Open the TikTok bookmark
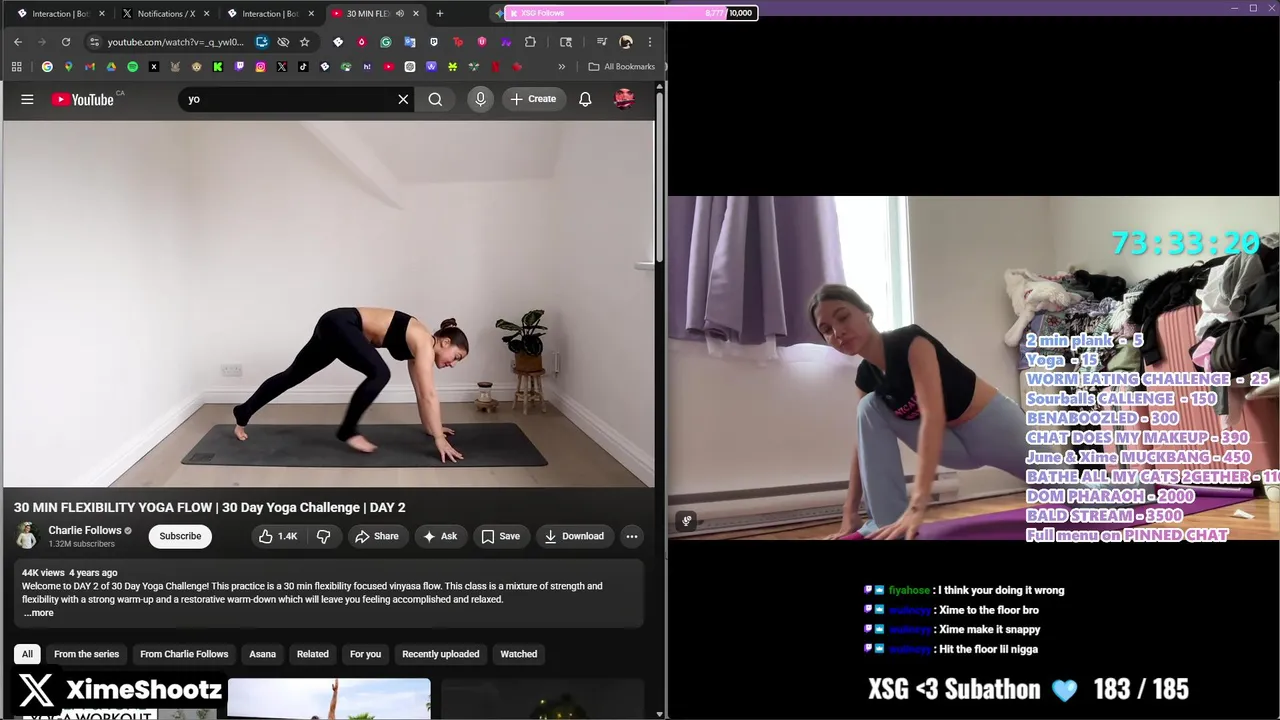 pyautogui.click(x=303, y=67)
